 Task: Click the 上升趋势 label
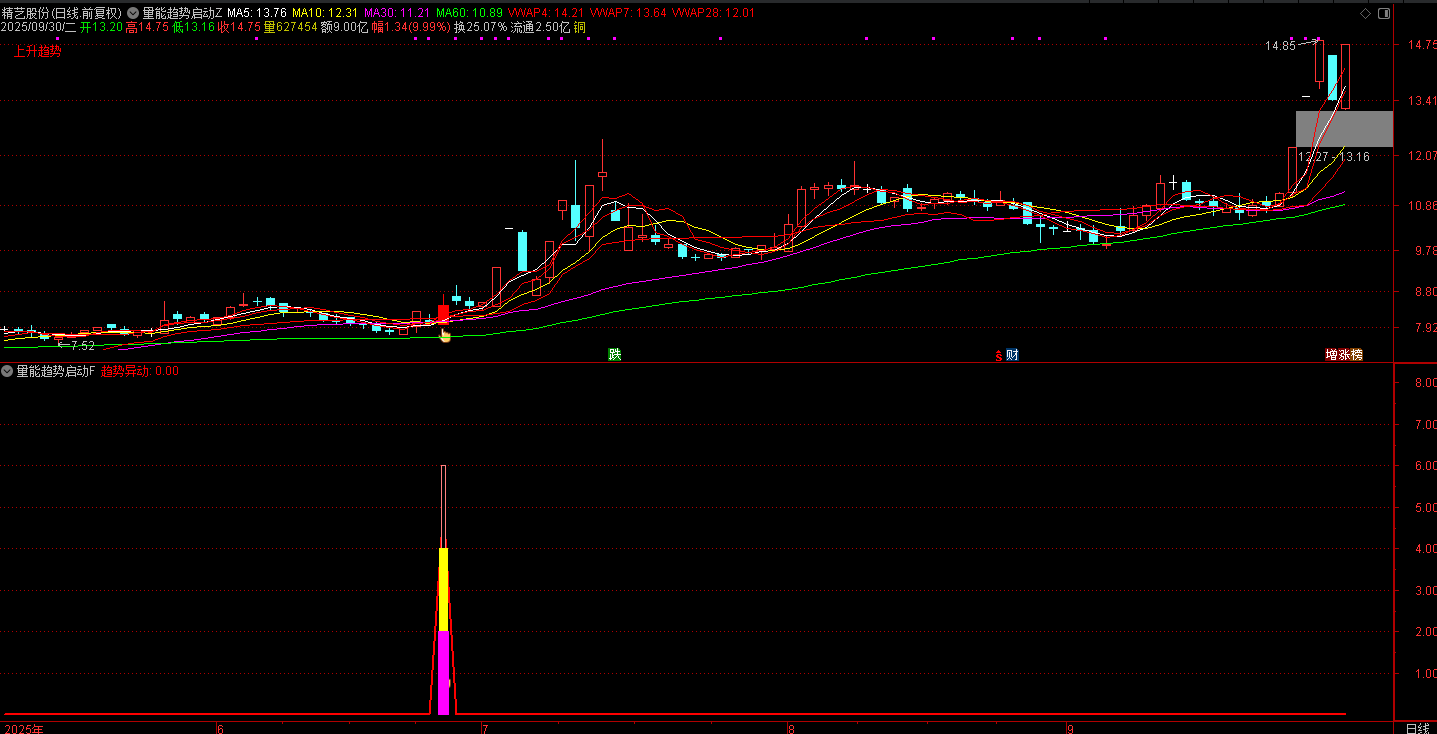pyautogui.click(x=37, y=51)
